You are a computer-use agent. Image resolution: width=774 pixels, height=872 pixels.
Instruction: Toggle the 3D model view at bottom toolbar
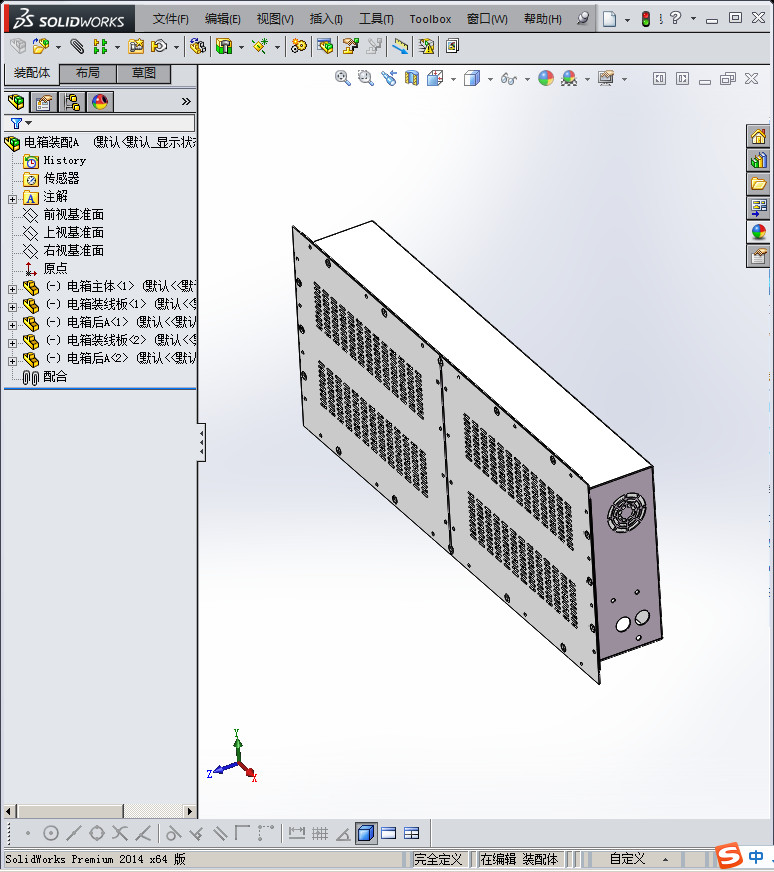coord(366,833)
